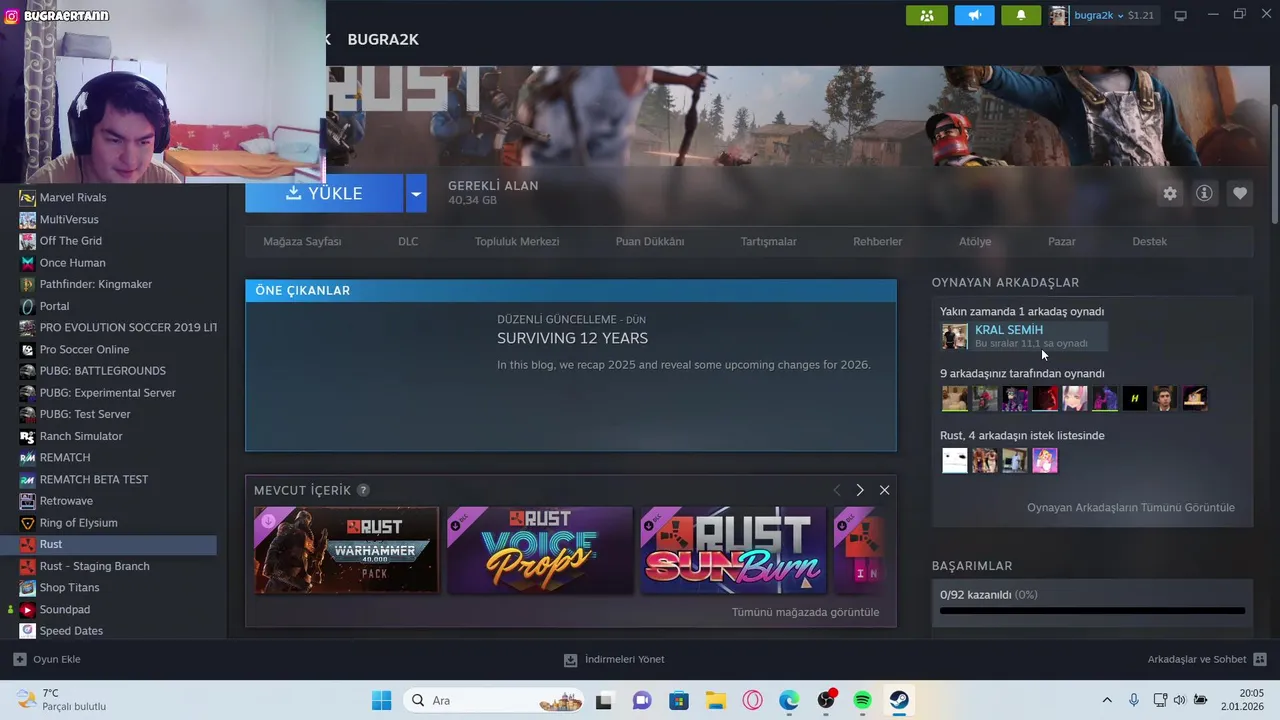Show next available content items arrow
The height and width of the screenshot is (720, 1280).
click(x=859, y=490)
